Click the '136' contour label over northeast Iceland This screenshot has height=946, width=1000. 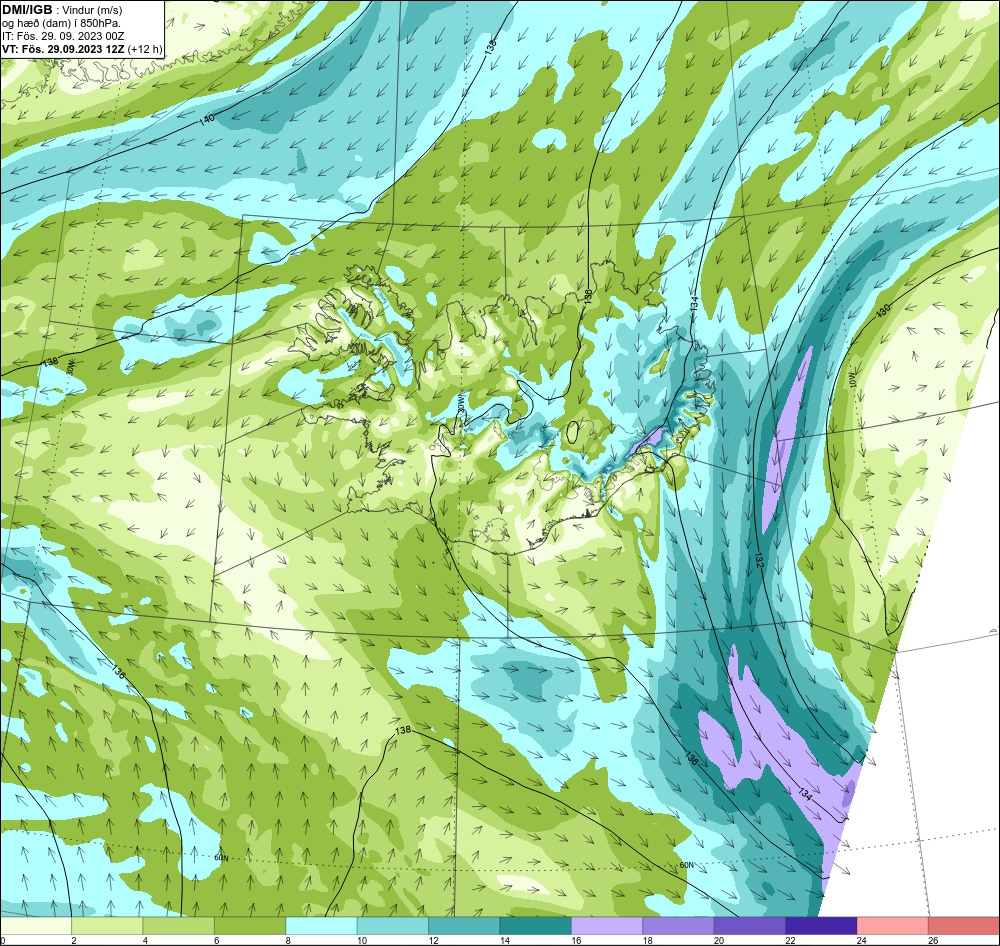588,297
